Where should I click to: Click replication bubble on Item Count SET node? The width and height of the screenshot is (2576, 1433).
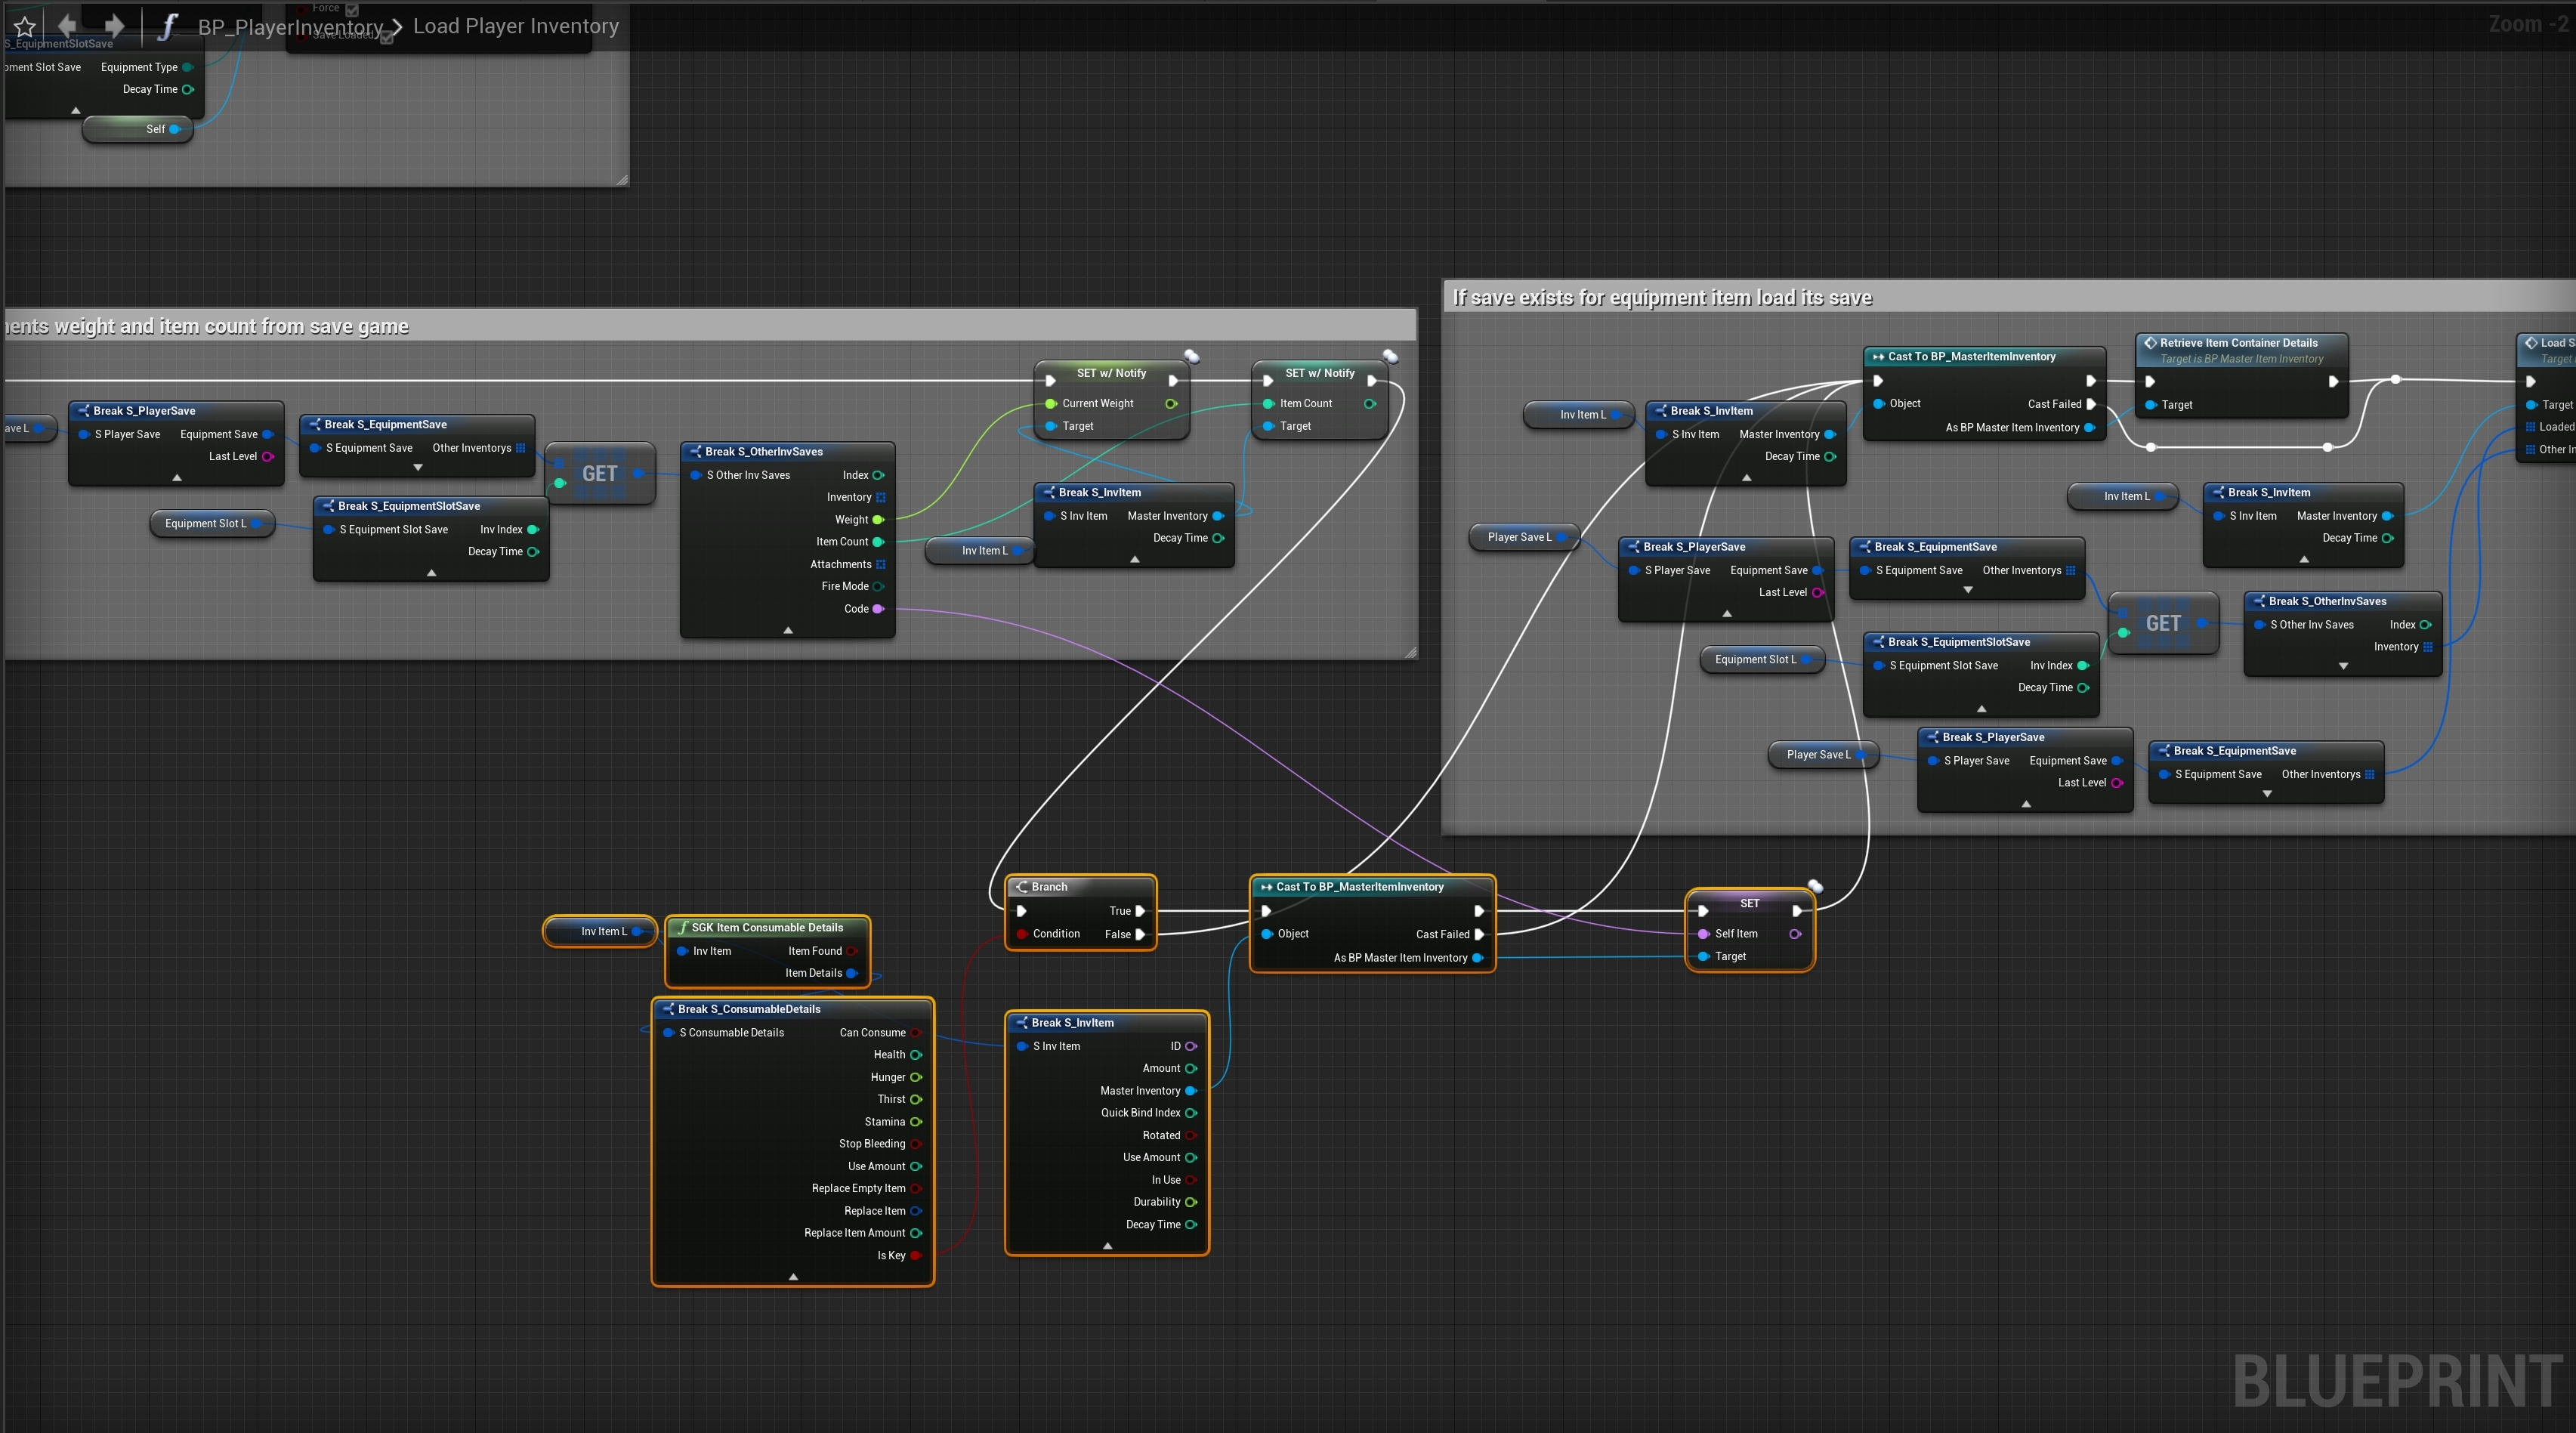(1390, 356)
